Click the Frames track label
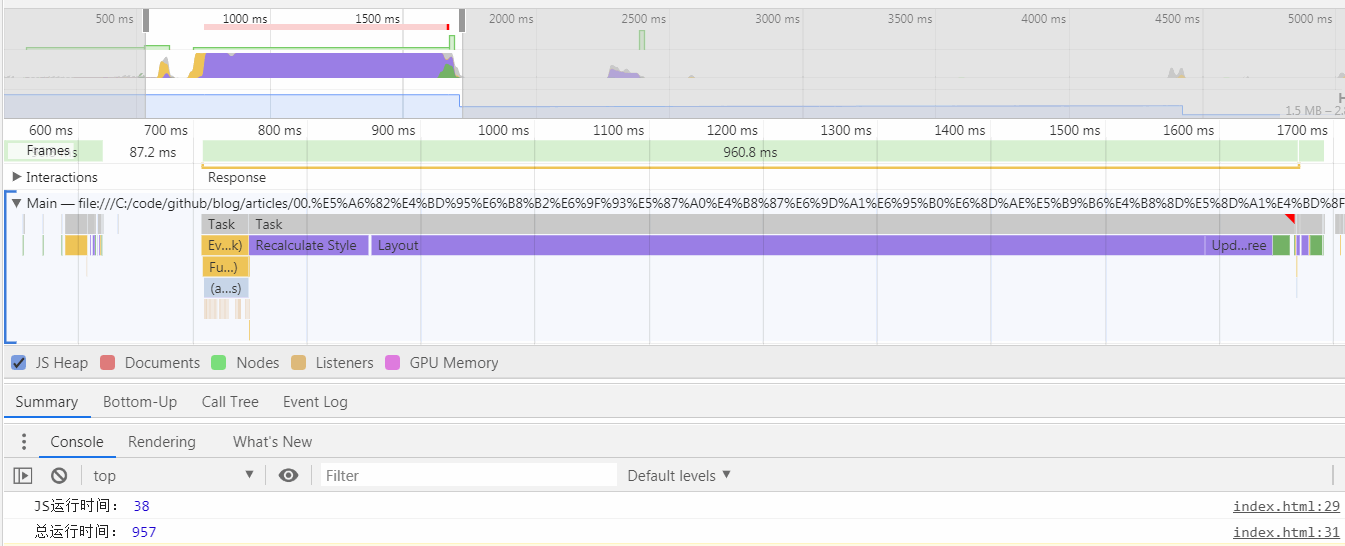The image size is (1345, 546). [x=48, y=150]
